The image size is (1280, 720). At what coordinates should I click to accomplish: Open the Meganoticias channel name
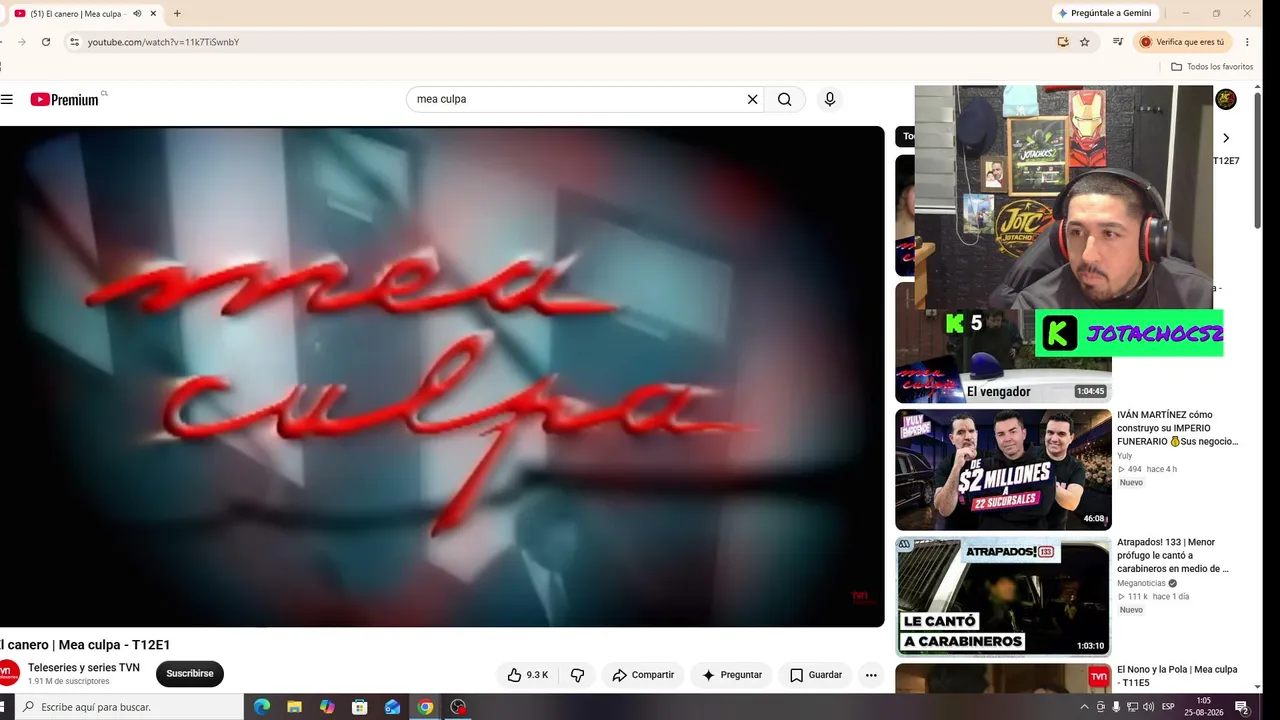[1141, 583]
